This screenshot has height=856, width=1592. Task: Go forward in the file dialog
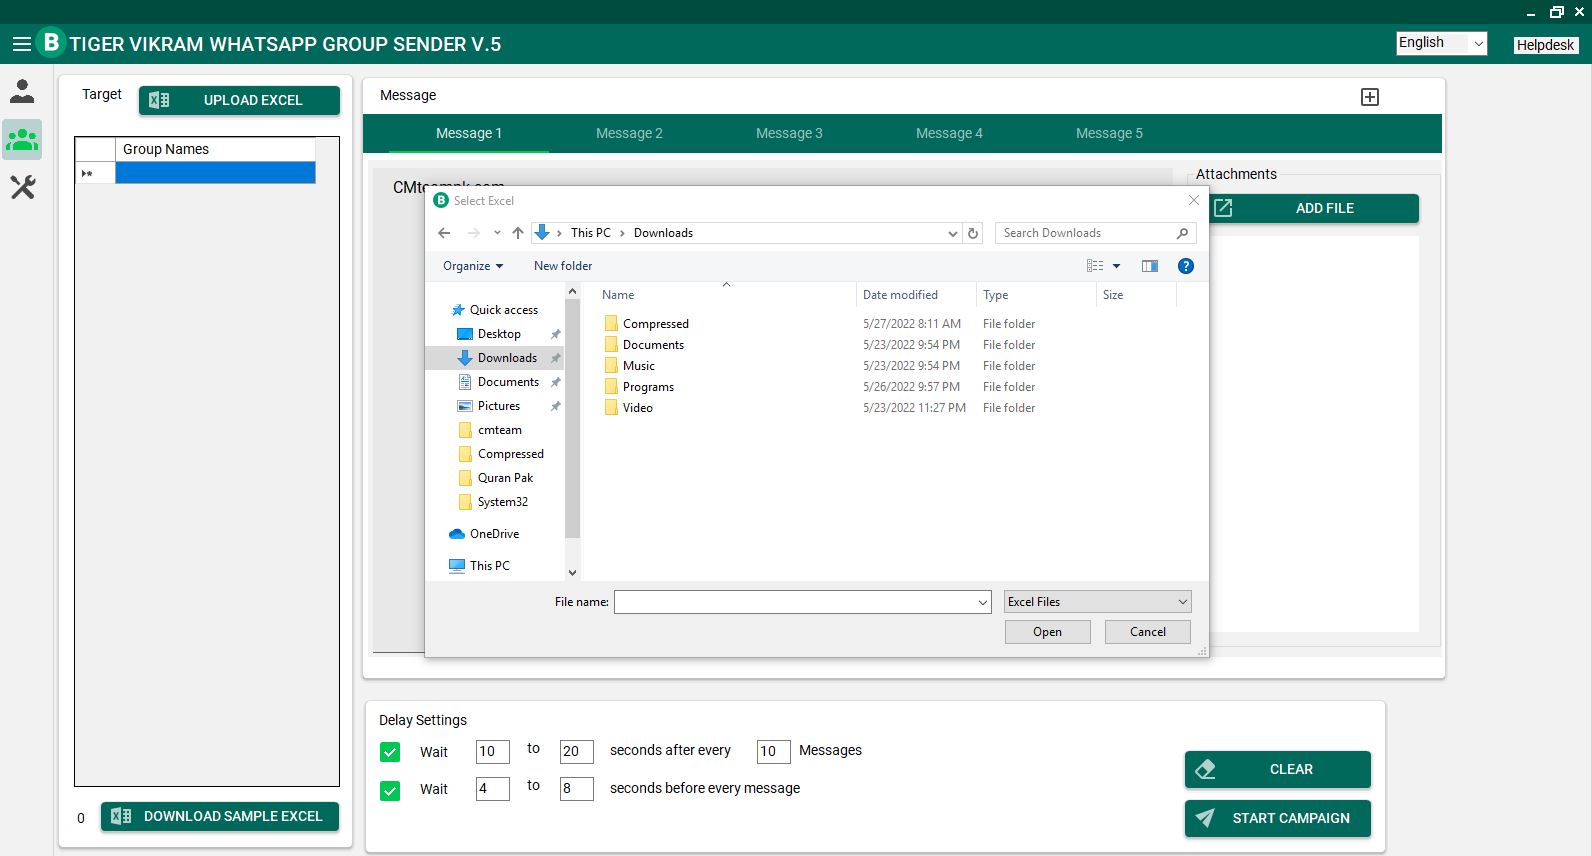474,233
